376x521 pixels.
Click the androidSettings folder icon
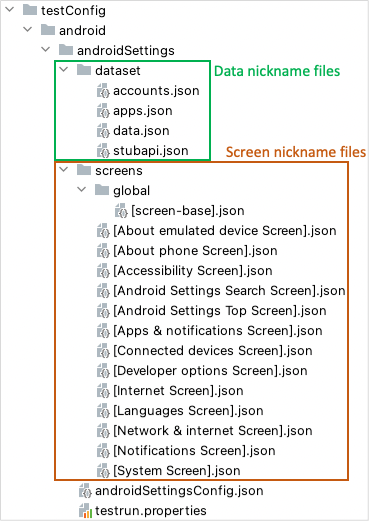[x=66, y=50]
